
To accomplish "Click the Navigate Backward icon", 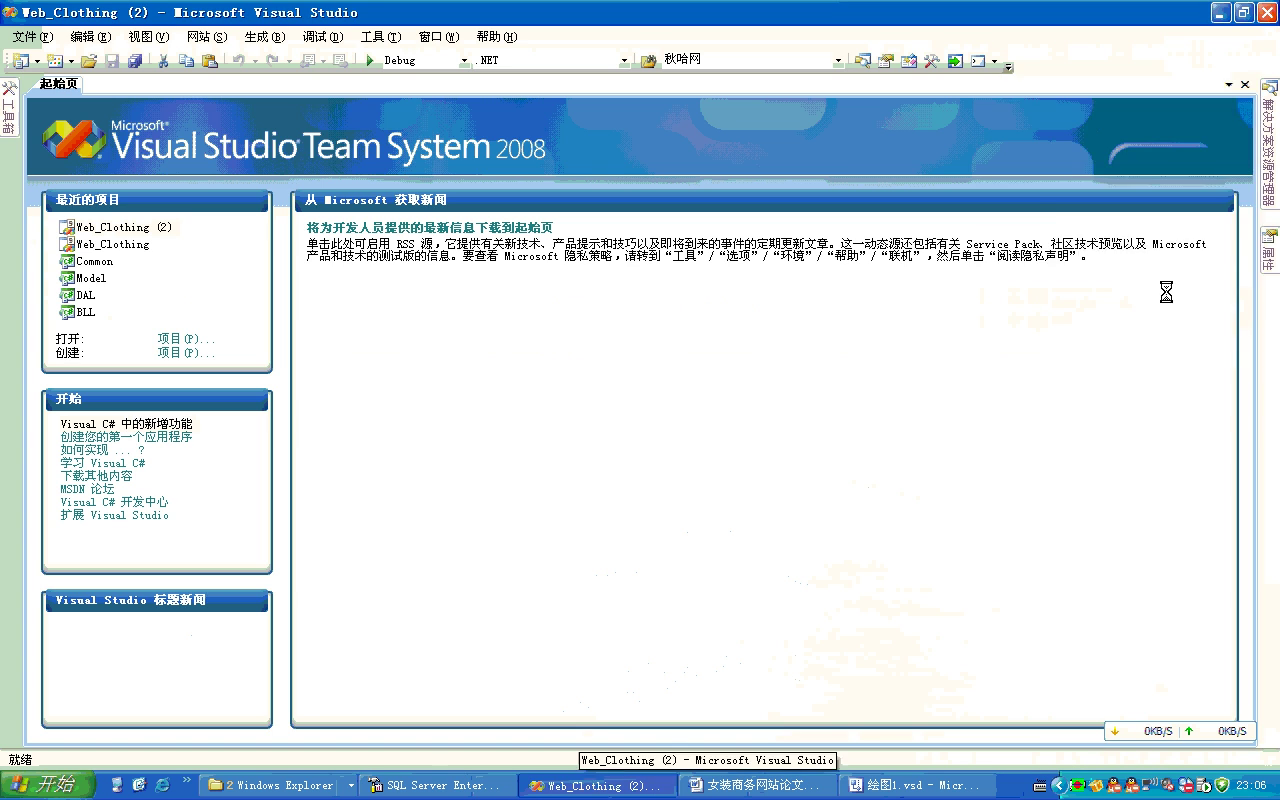I will [307, 61].
